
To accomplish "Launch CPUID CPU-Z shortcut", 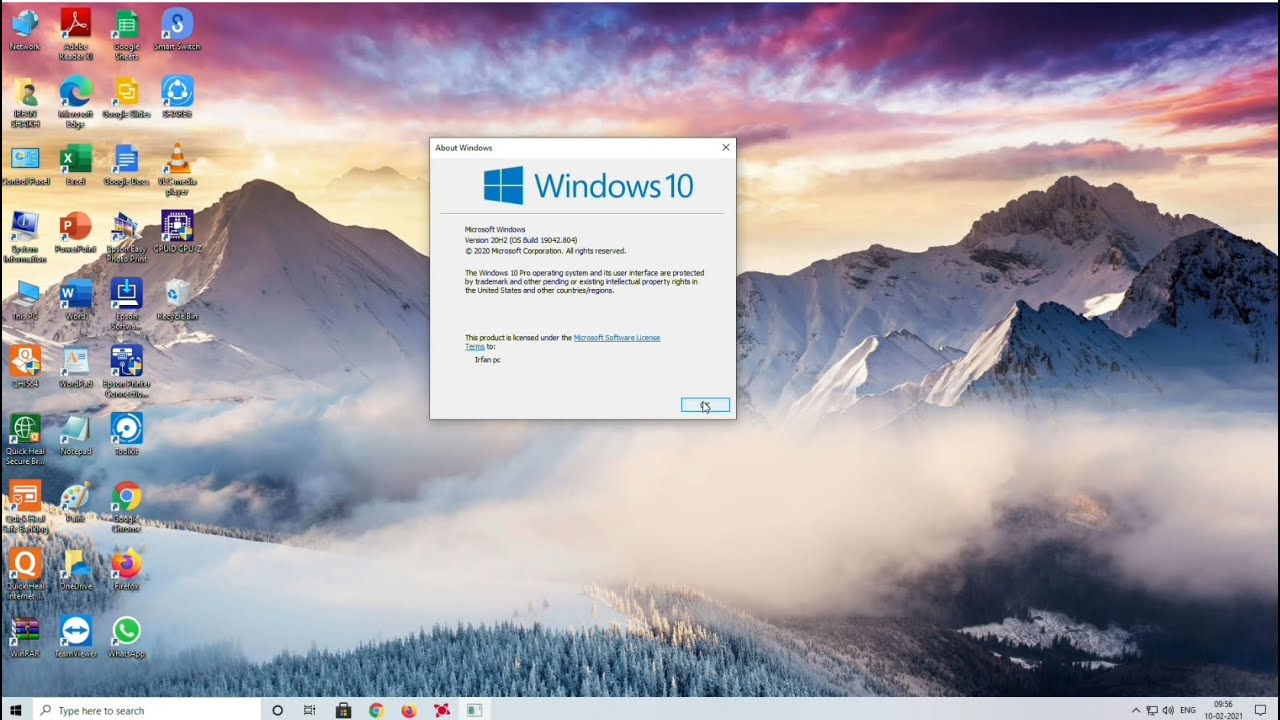I will coord(177,232).
